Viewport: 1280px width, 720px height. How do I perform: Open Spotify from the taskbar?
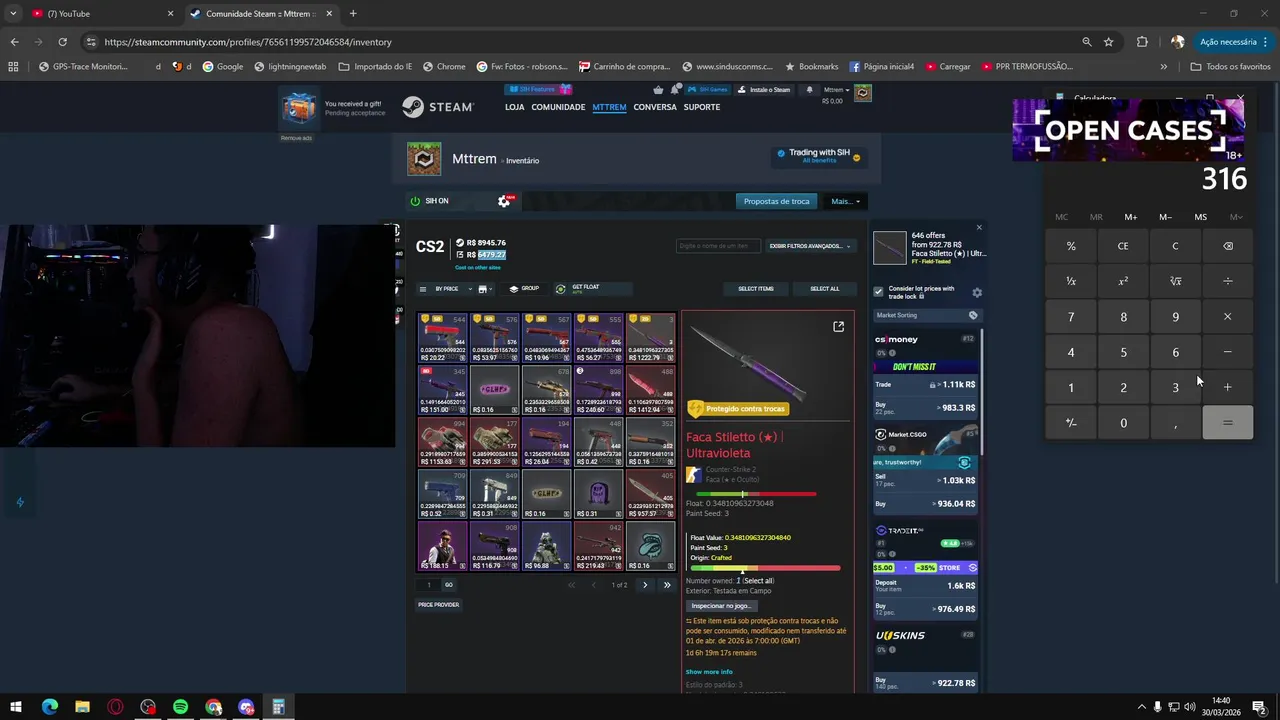pos(181,707)
